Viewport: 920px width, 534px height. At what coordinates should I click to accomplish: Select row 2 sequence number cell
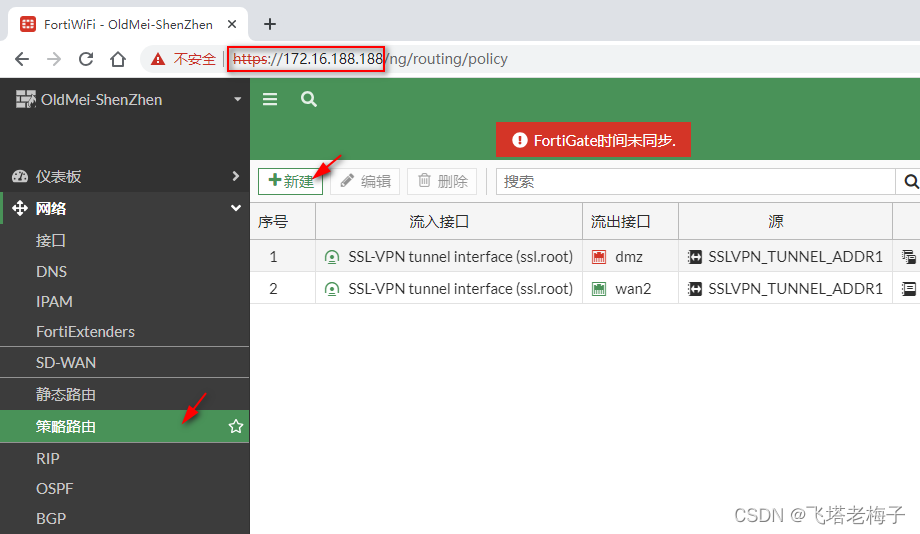pyautogui.click(x=283, y=289)
